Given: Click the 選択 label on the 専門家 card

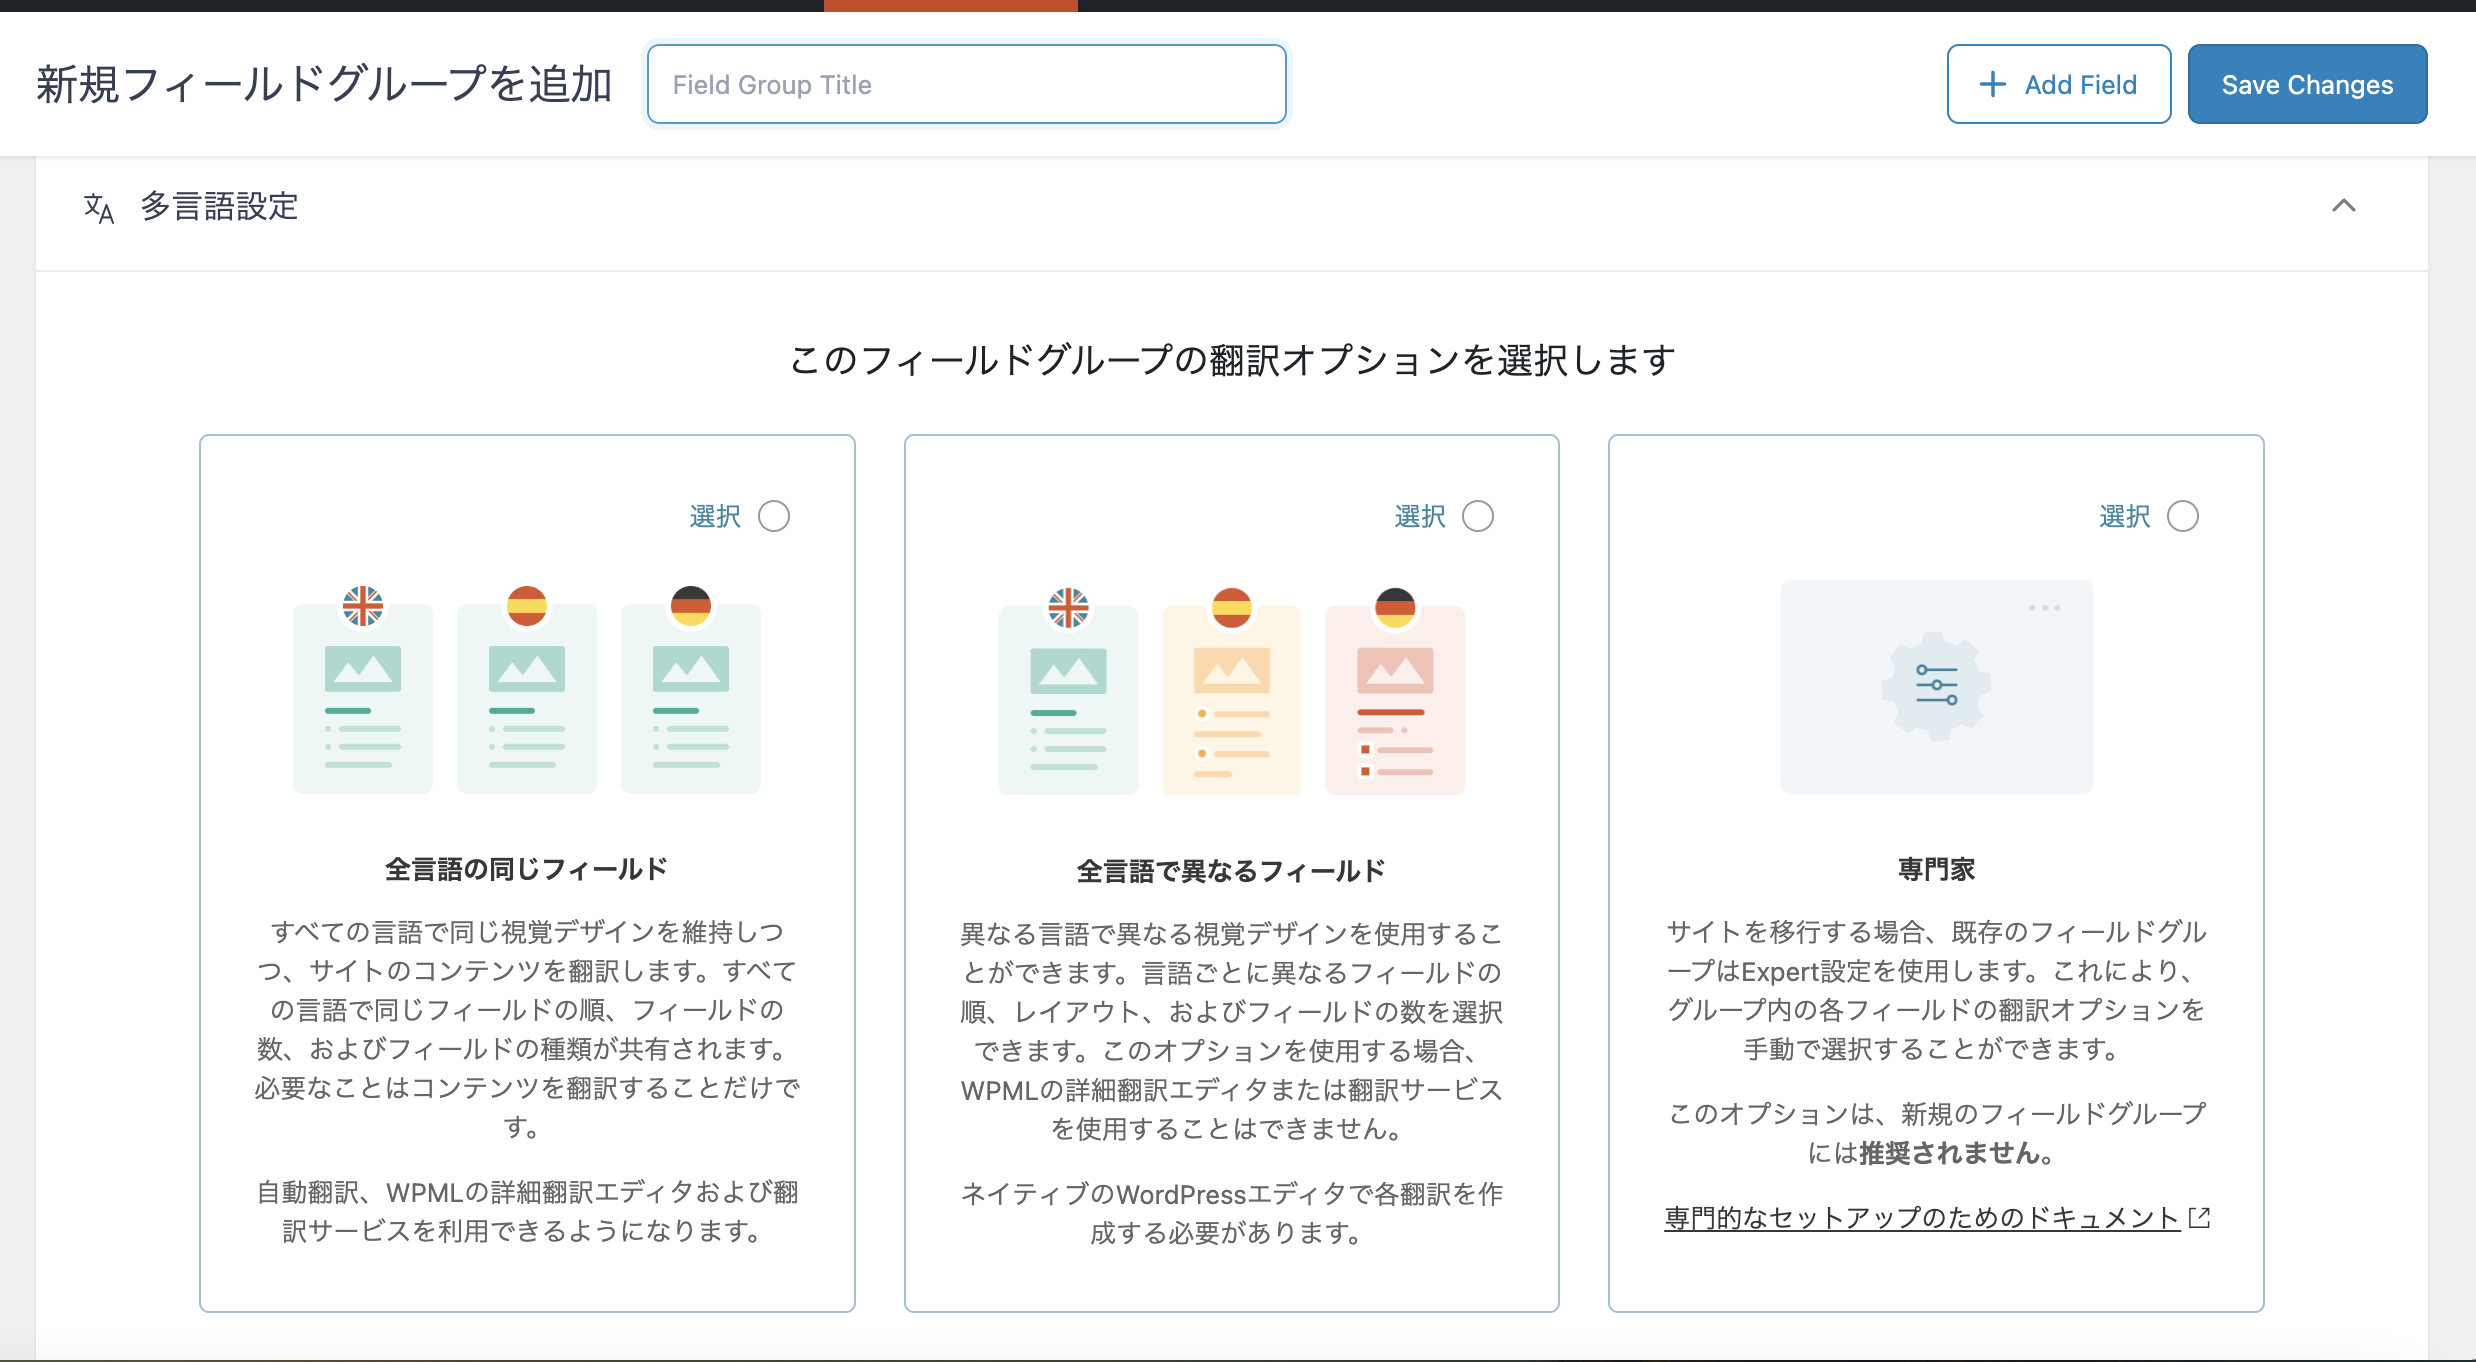Looking at the screenshot, I should tap(2125, 516).
